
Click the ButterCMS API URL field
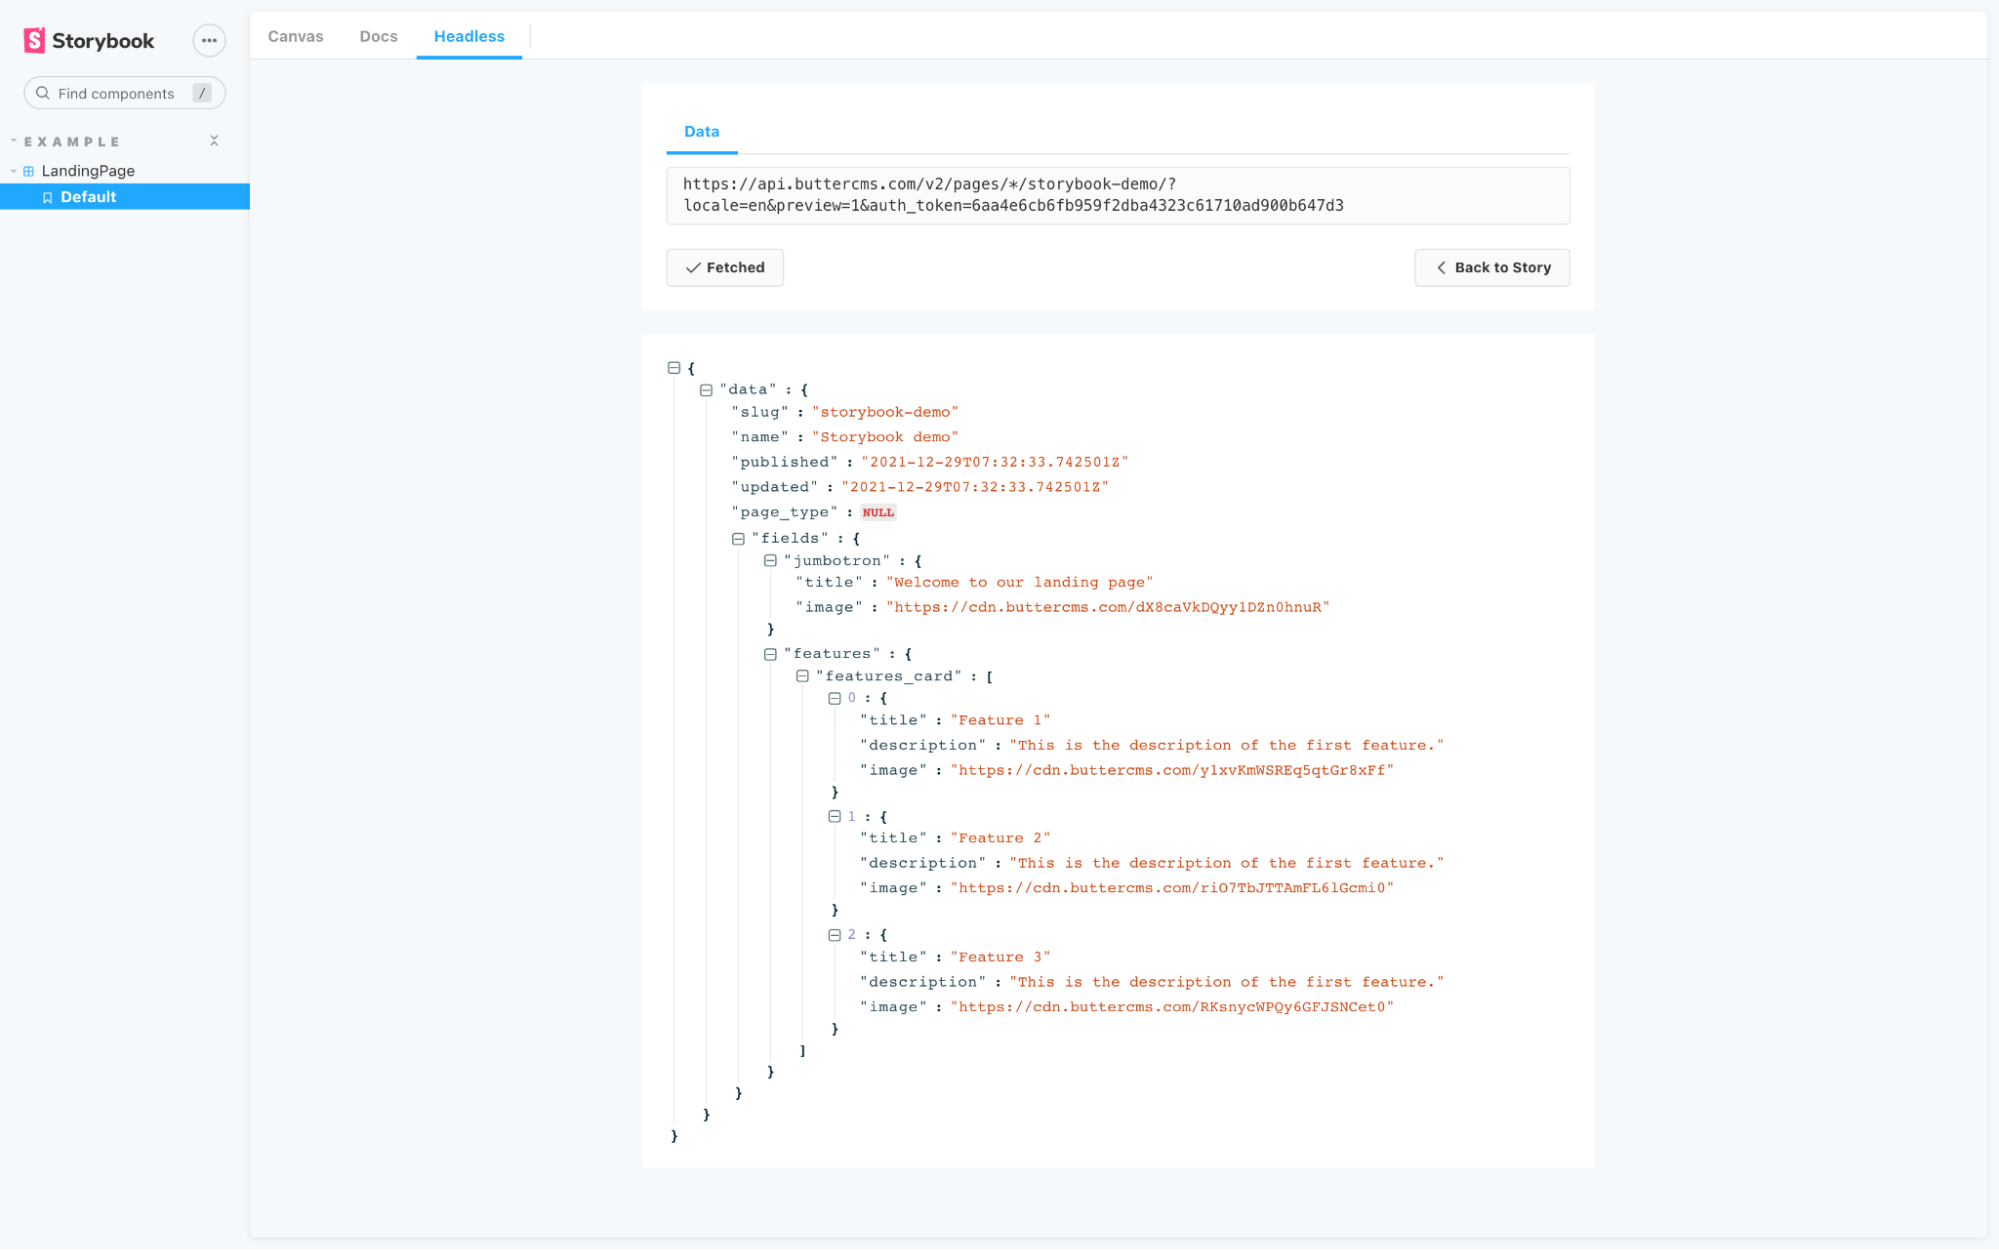tap(1118, 195)
